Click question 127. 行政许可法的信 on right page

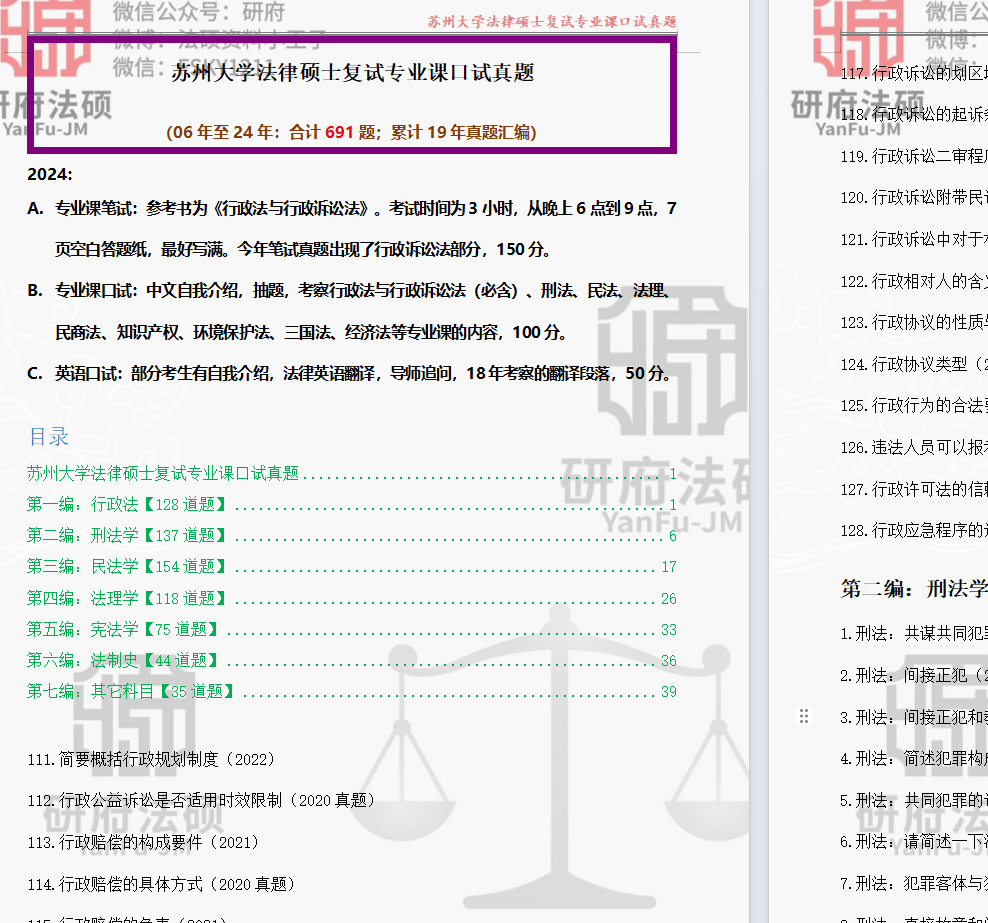pyautogui.click(x=914, y=489)
